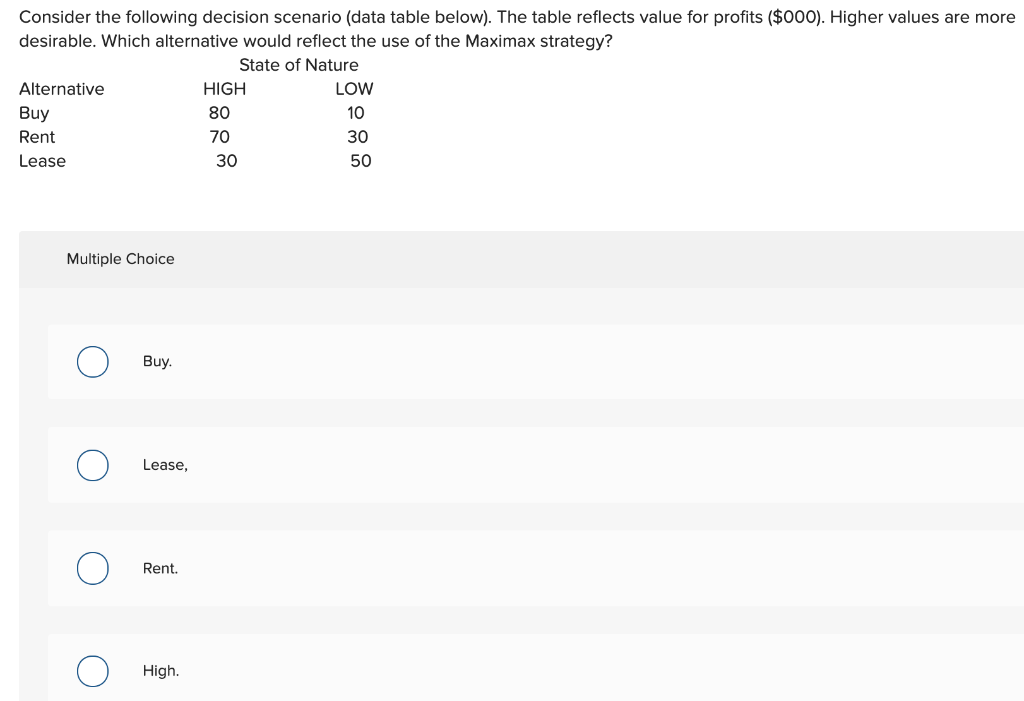Click the Rent row in the table
This screenshot has width=1024, height=701.
point(36,137)
